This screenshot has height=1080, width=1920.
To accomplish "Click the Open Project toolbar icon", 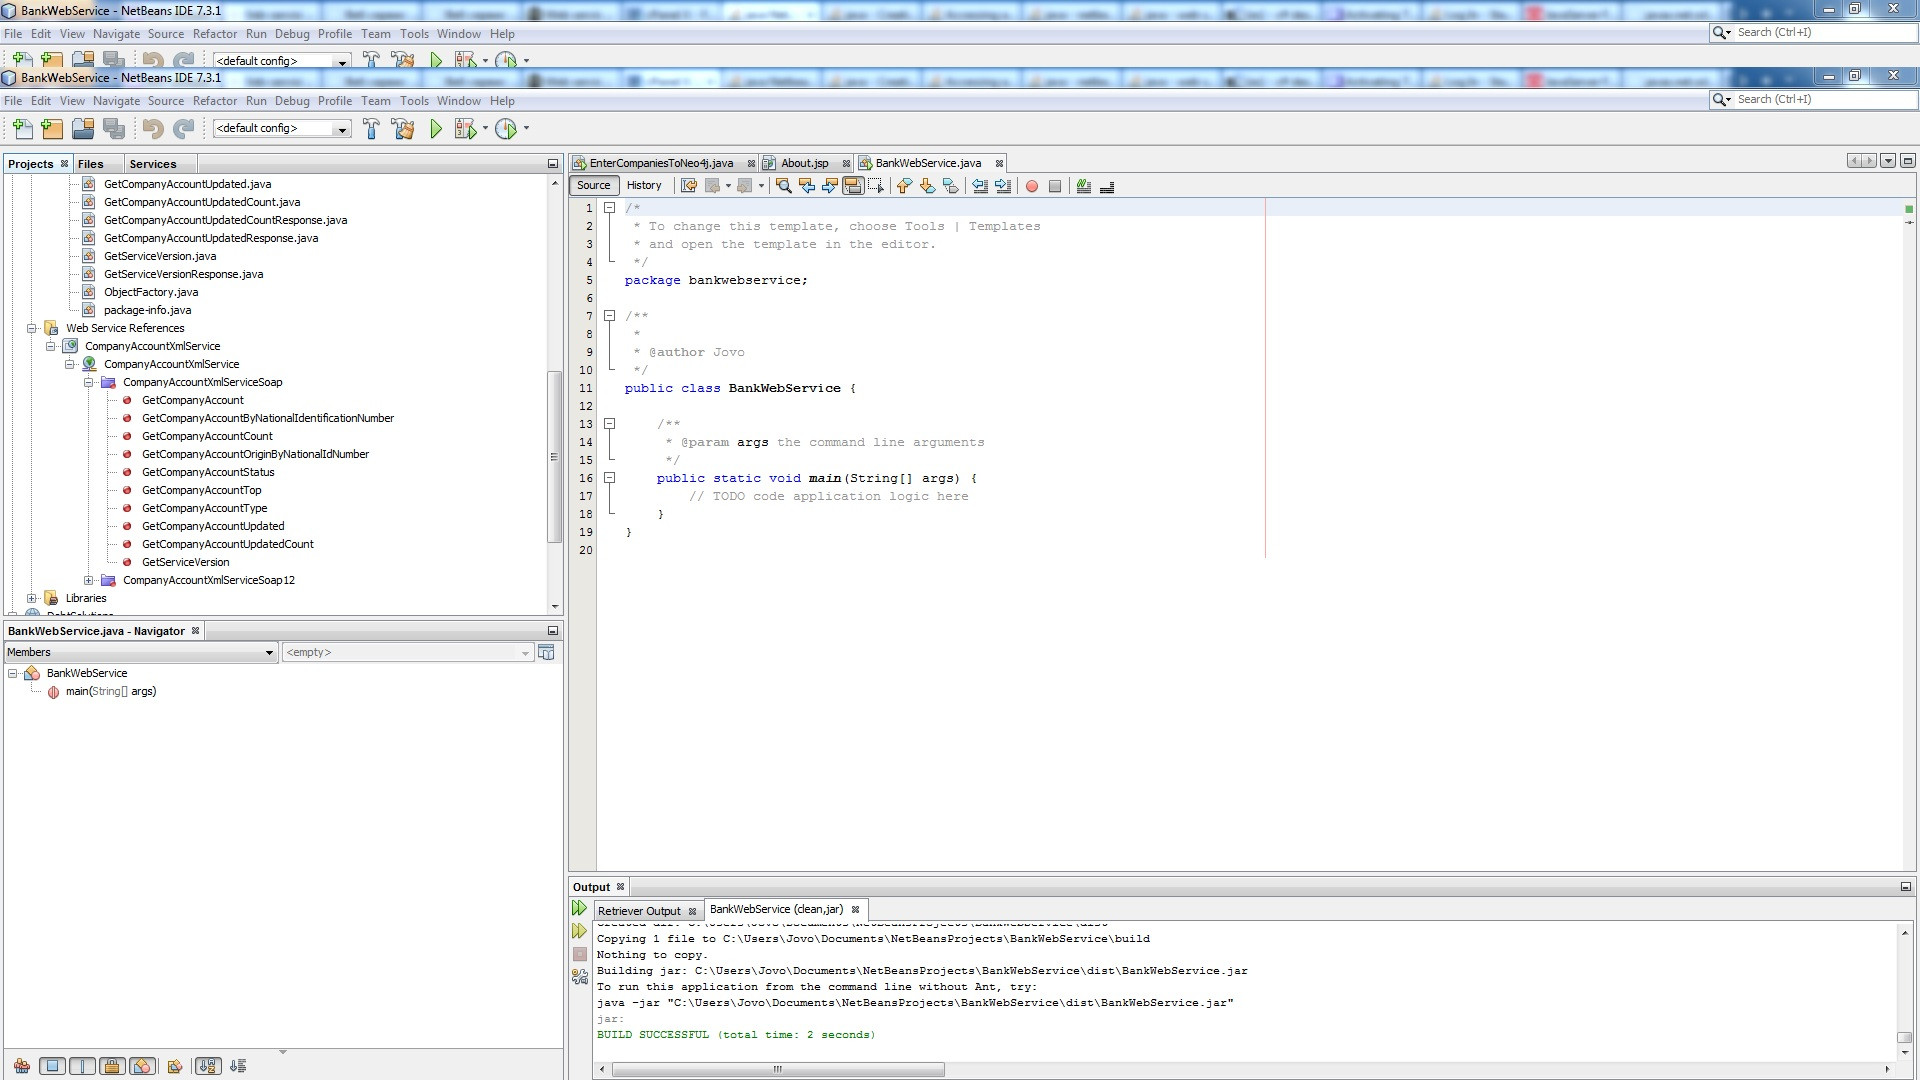I will point(83,128).
